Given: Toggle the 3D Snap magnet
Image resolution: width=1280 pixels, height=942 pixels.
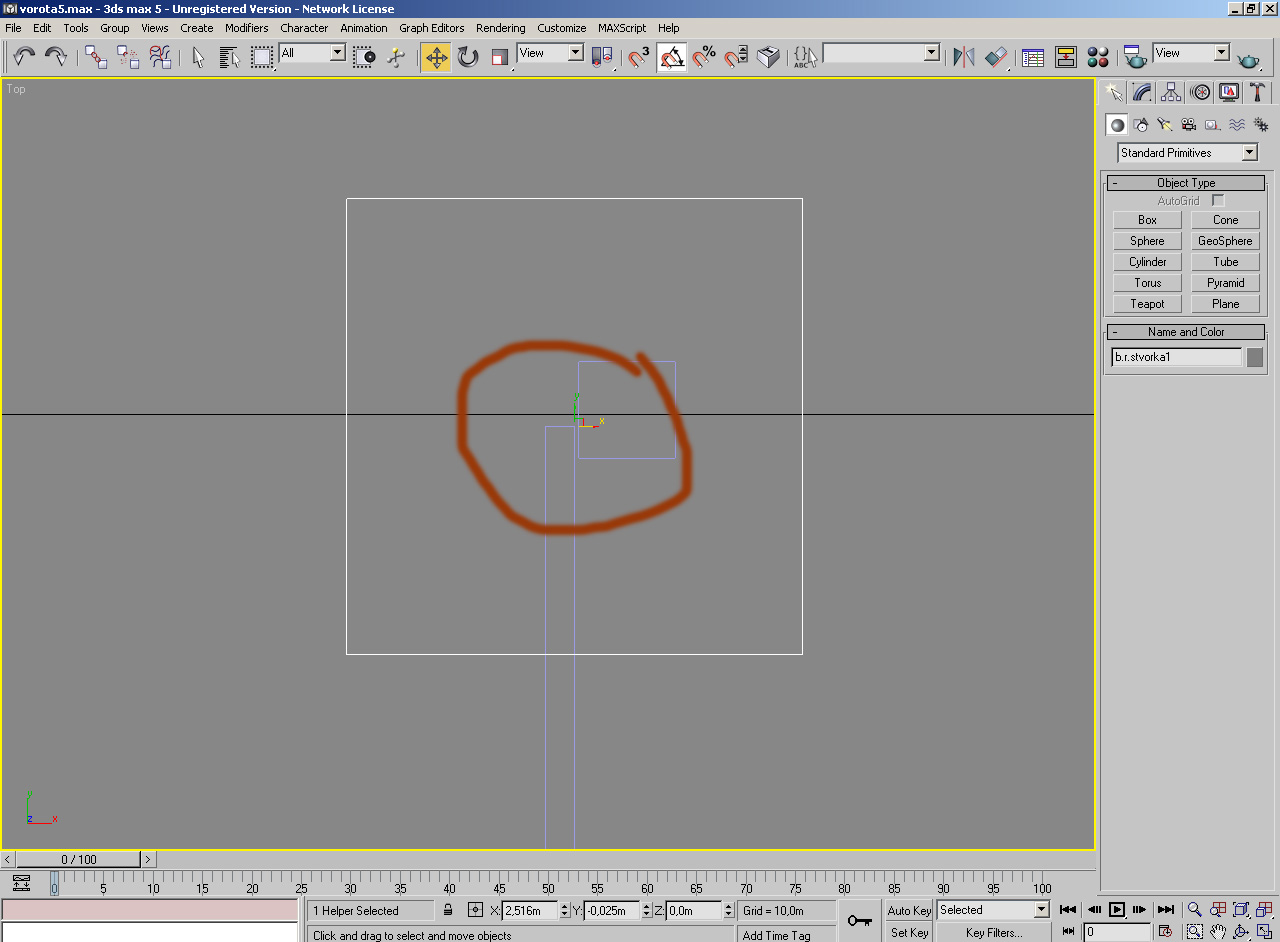Looking at the screenshot, I should pyautogui.click(x=639, y=57).
